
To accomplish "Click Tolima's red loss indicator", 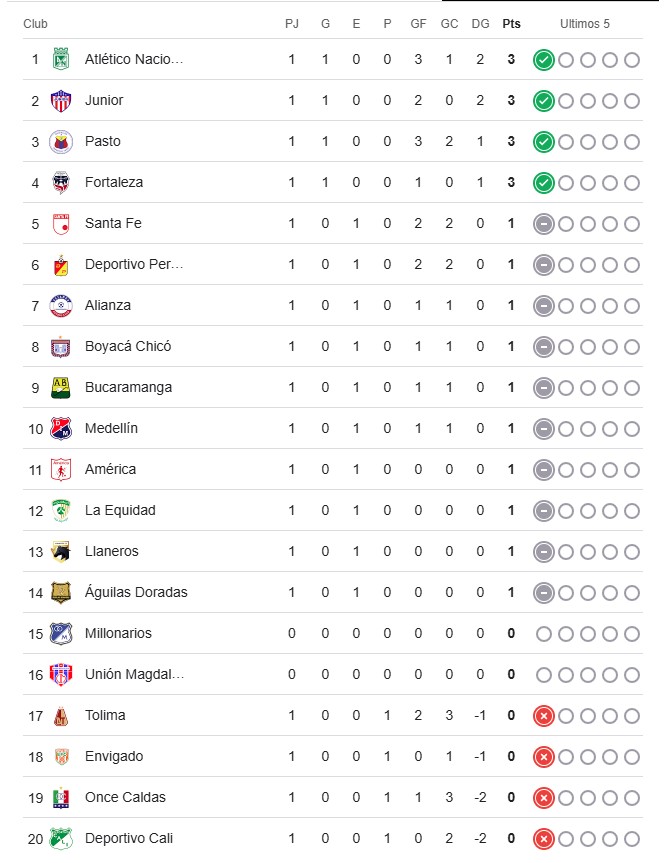I will pyautogui.click(x=543, y=715).
